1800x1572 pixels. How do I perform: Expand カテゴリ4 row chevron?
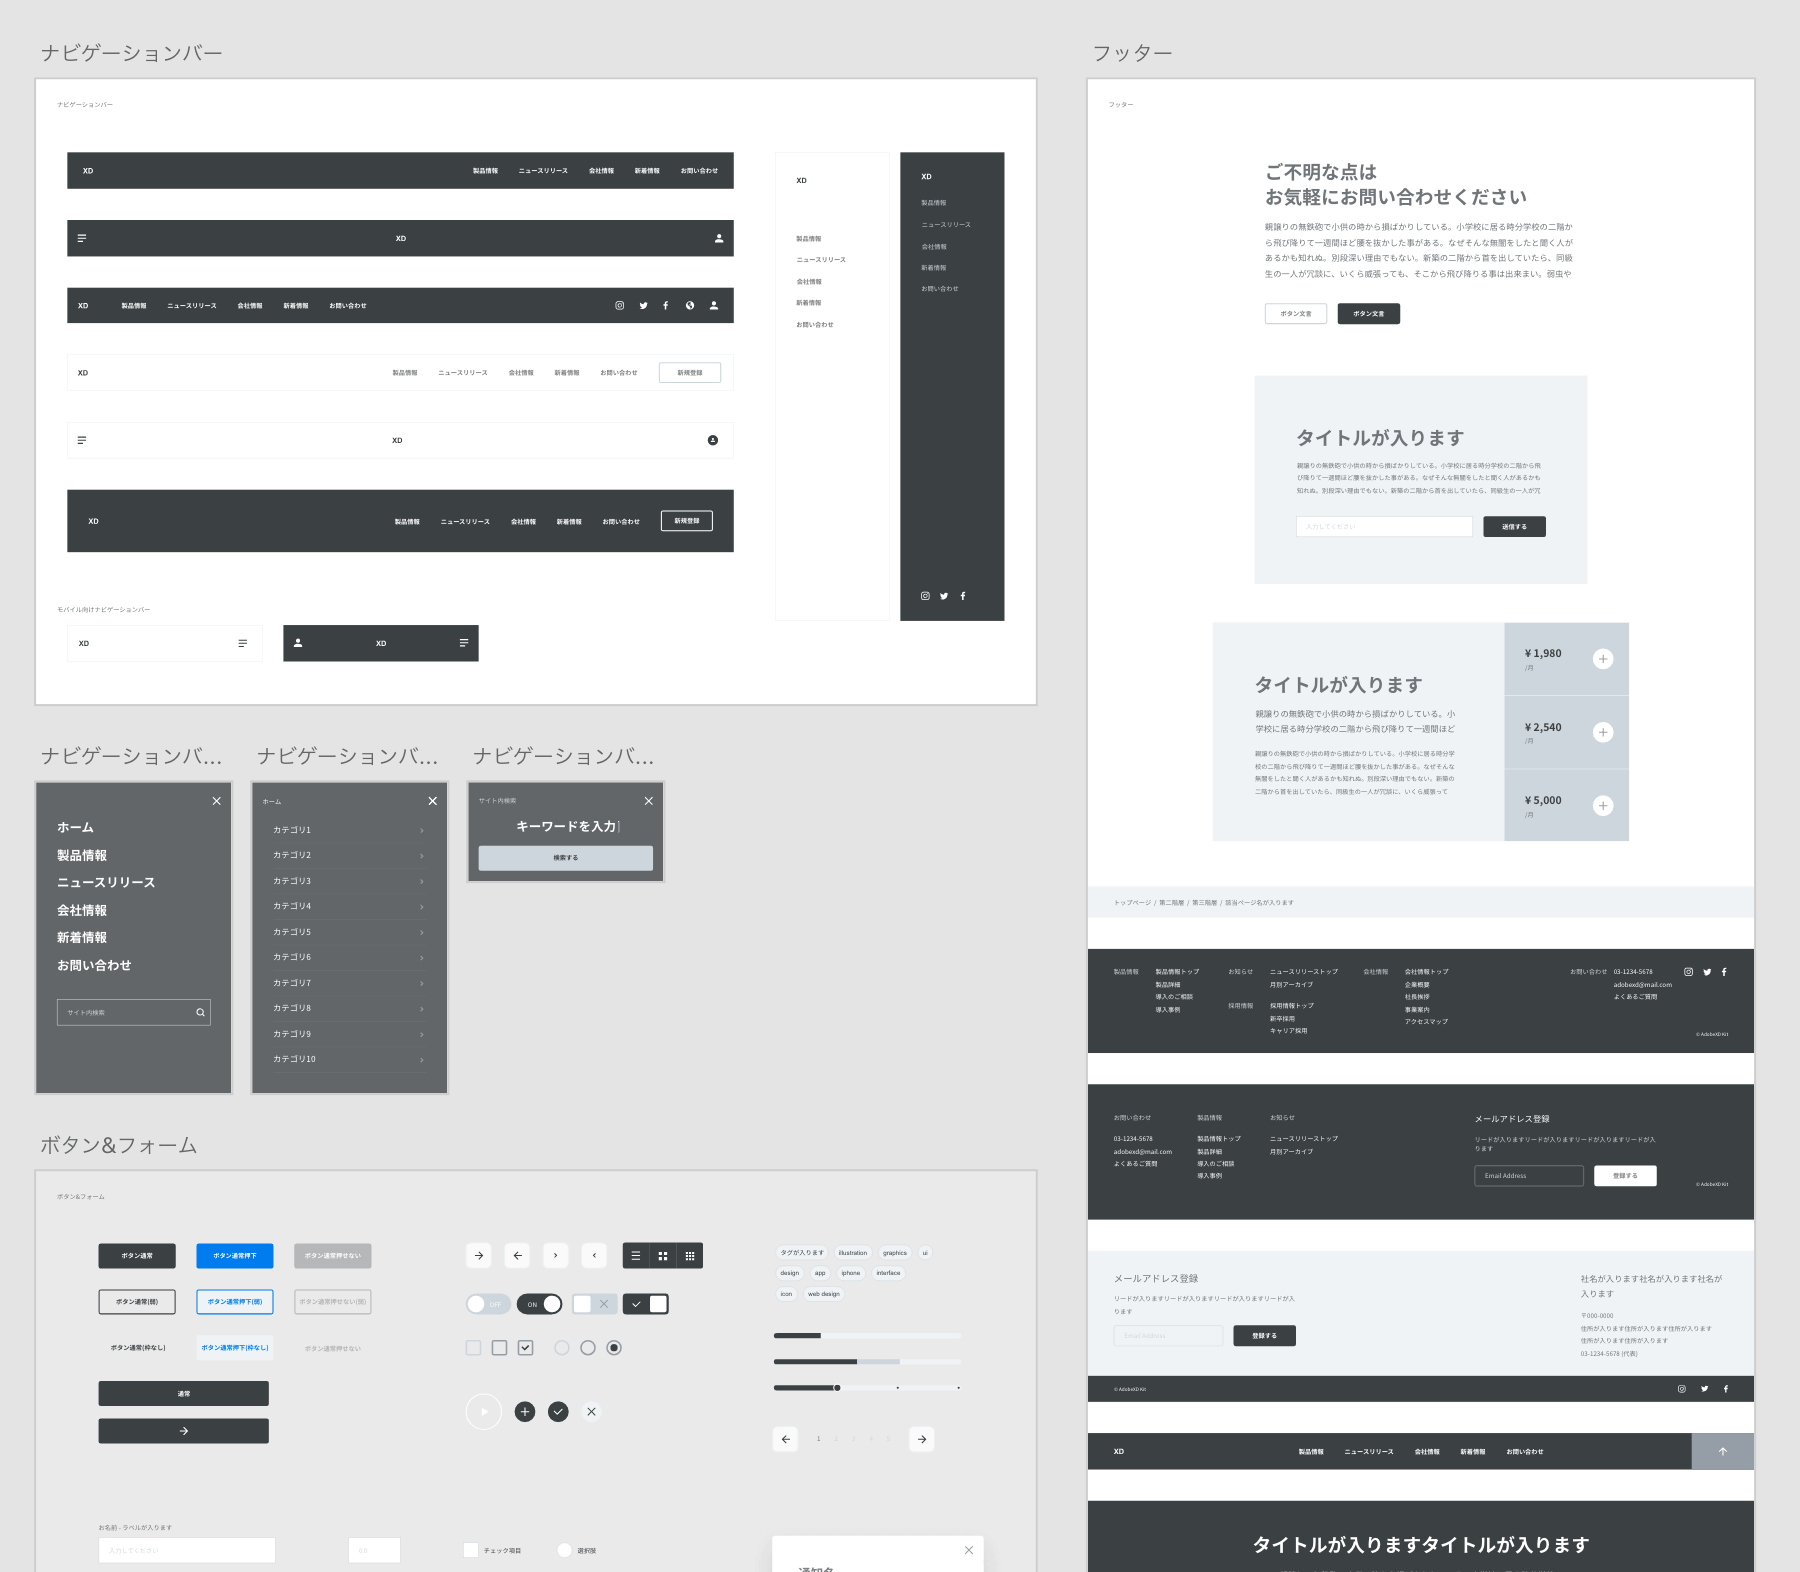[422, 907]
